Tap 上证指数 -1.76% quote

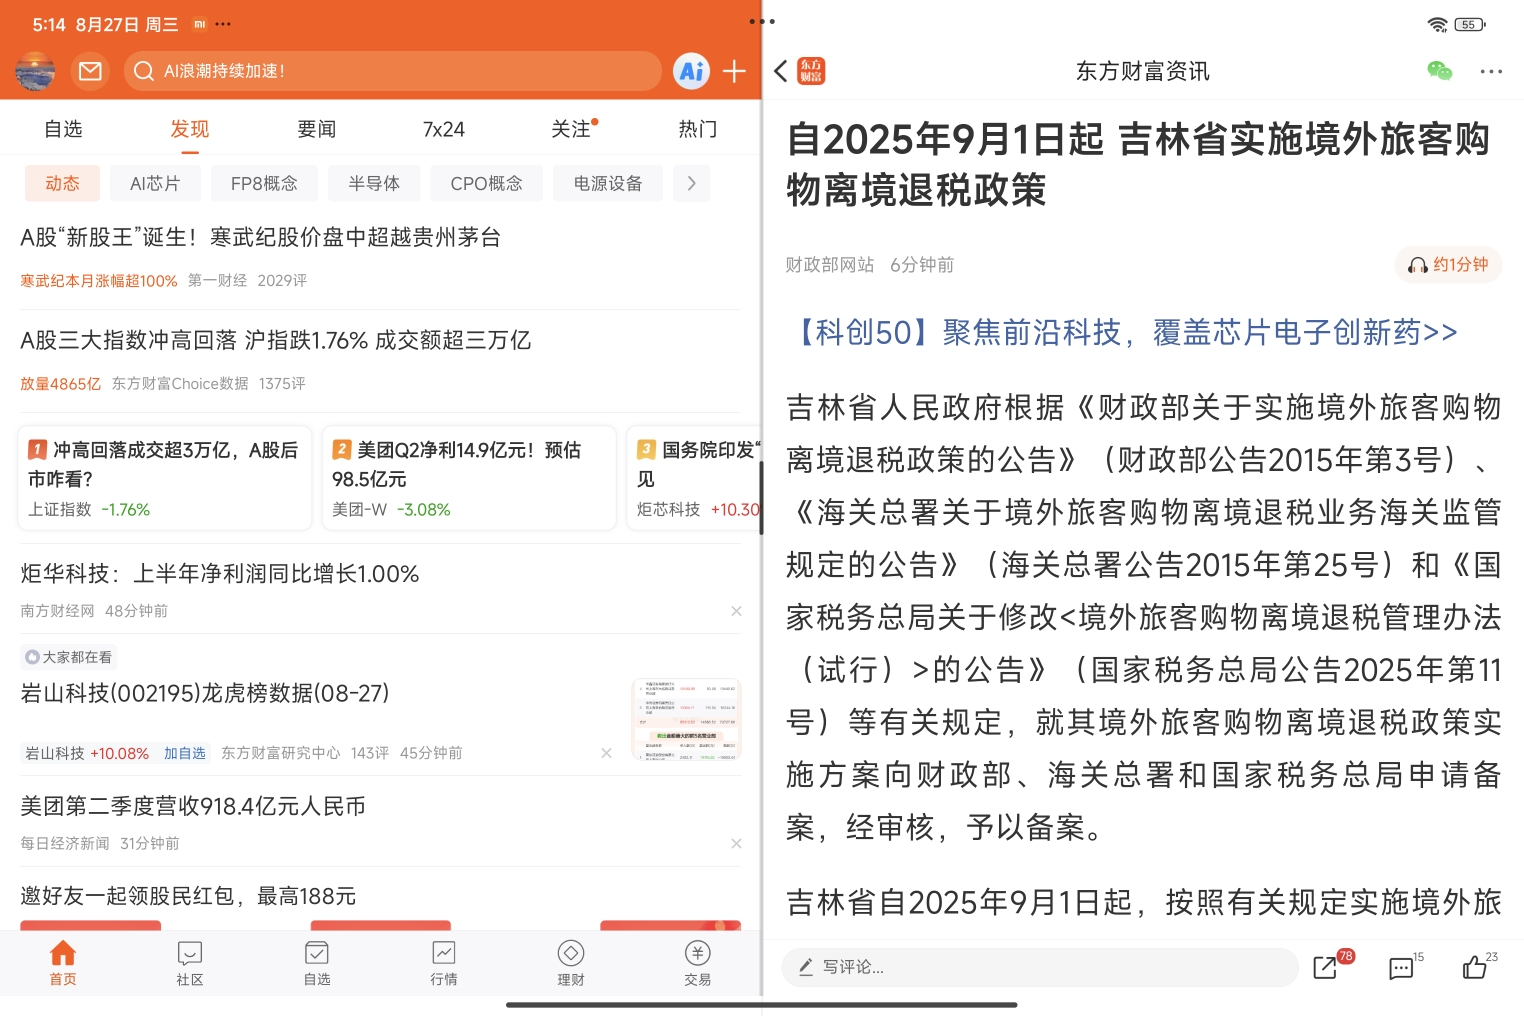coord(89,510)
